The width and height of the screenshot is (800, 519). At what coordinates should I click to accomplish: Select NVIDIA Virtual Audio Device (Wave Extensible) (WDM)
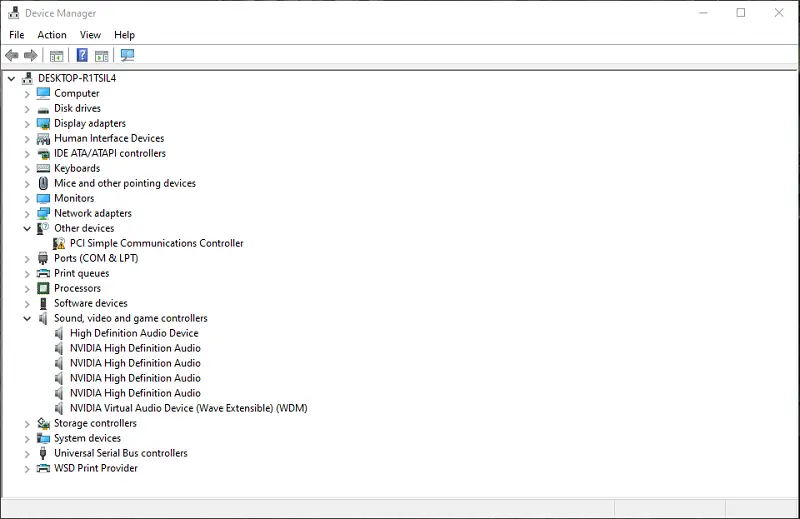(x=189, y=408)
